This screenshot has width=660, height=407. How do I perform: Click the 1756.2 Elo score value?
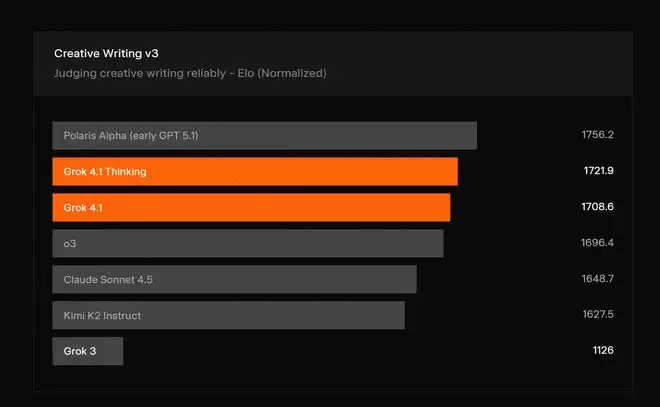[597, 135]
